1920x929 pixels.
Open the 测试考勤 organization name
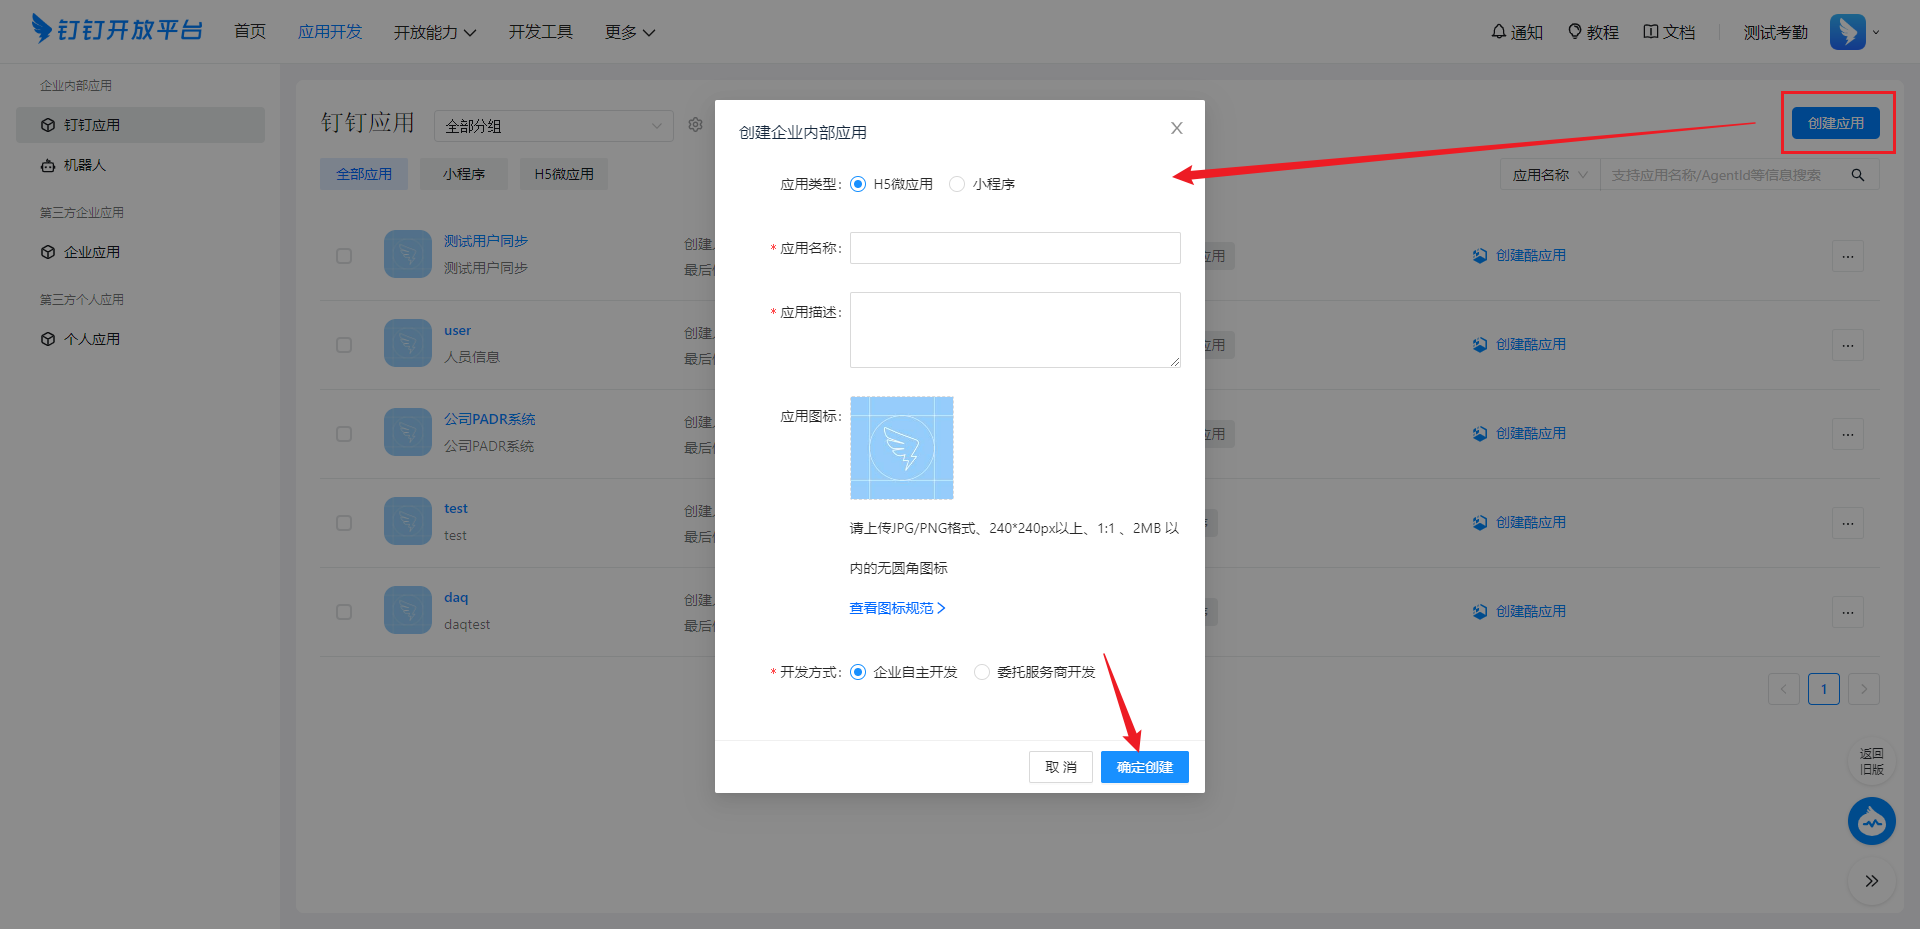1776,32
